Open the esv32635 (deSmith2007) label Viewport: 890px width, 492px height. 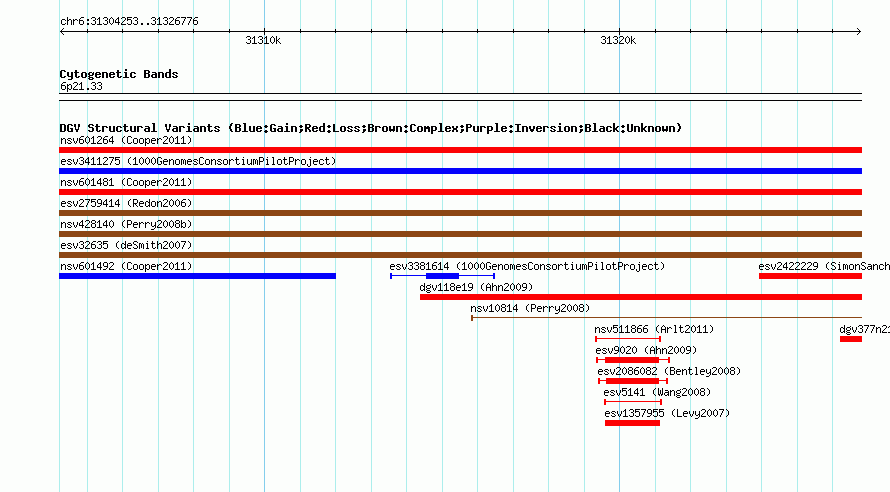(x=126, y=245)
